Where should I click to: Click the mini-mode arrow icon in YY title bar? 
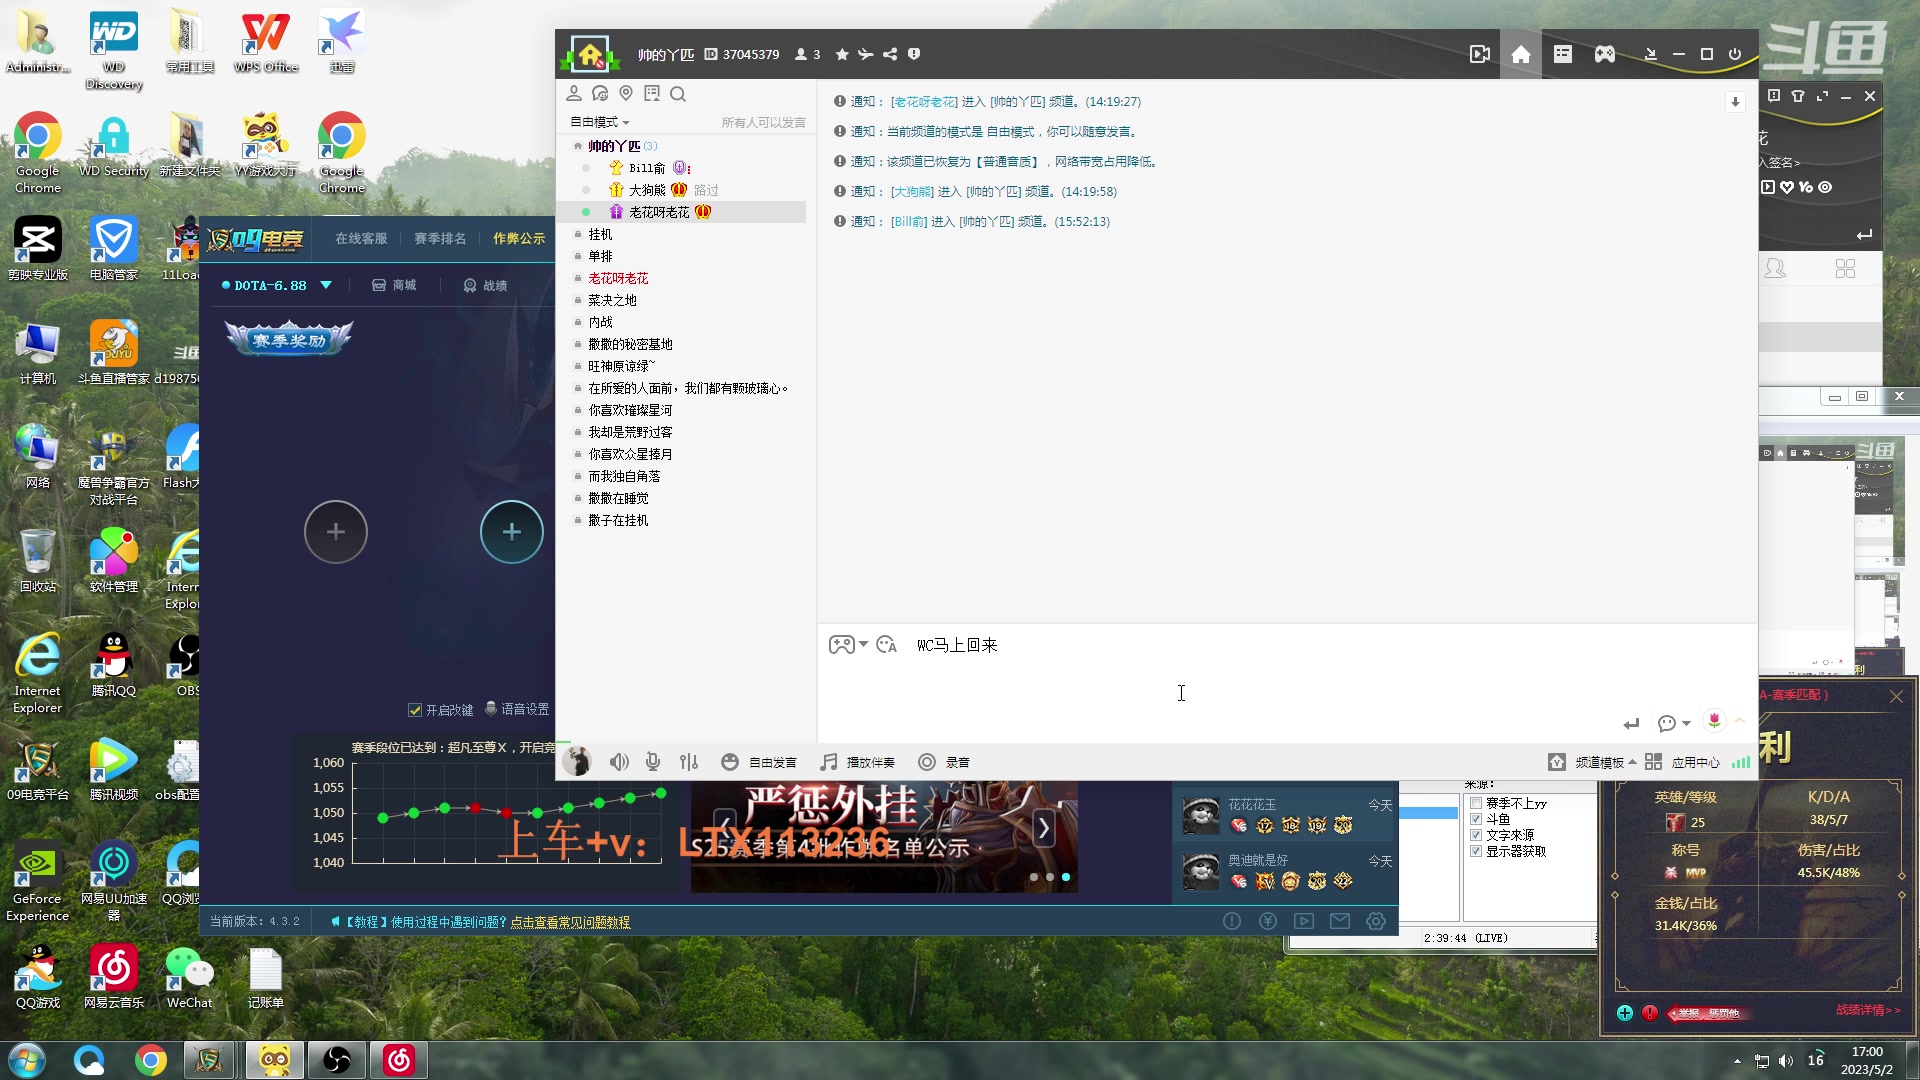(x=1651, y=54)
